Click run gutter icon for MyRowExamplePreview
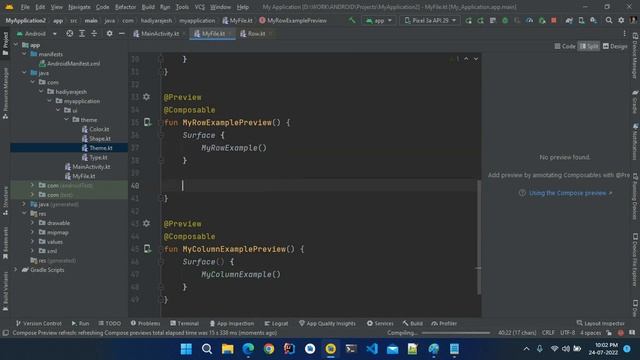640x360 pixels. [x=147, y=122]
